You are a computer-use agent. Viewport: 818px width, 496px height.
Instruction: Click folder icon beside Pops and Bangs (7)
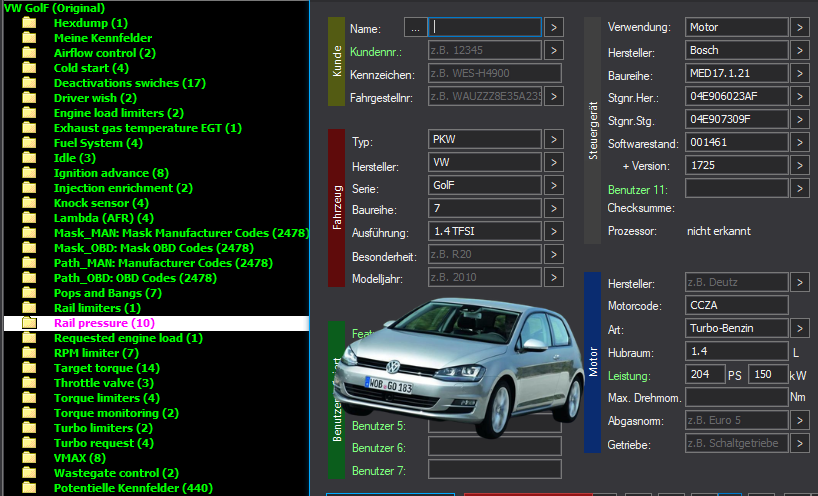tap(29, 293)
